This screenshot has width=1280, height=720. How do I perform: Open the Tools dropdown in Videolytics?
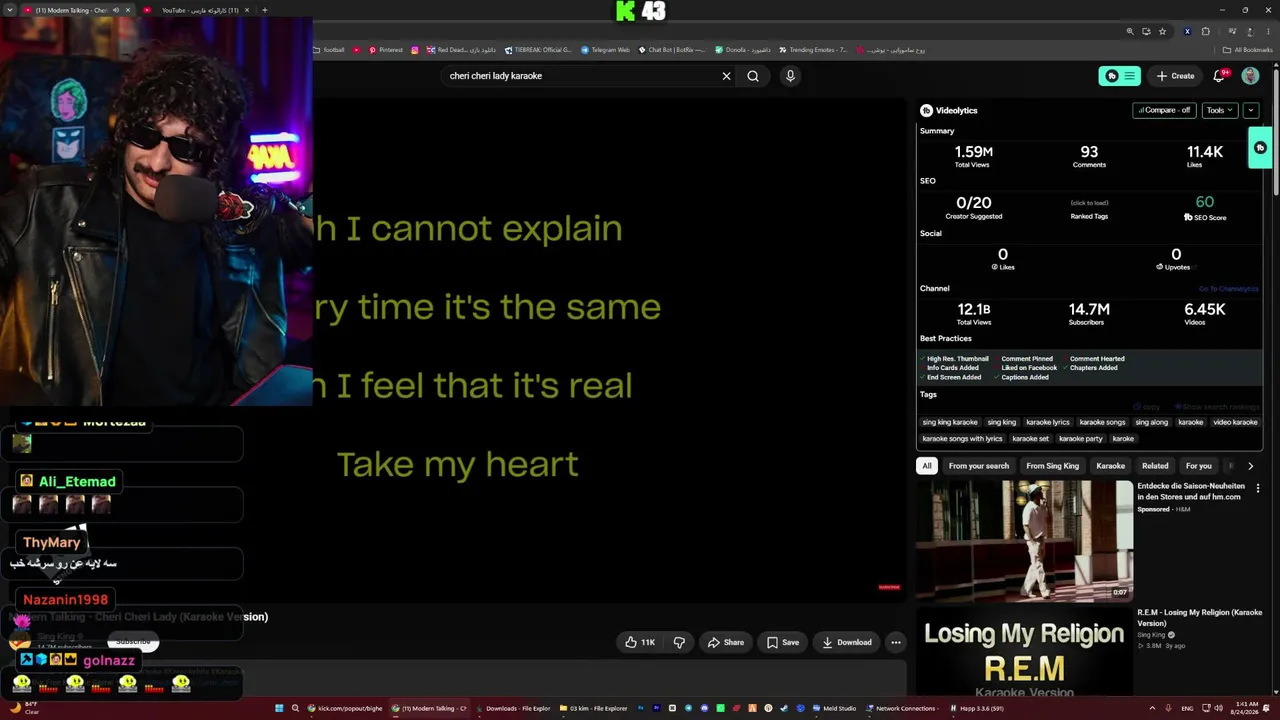(x=1218, y=110)
